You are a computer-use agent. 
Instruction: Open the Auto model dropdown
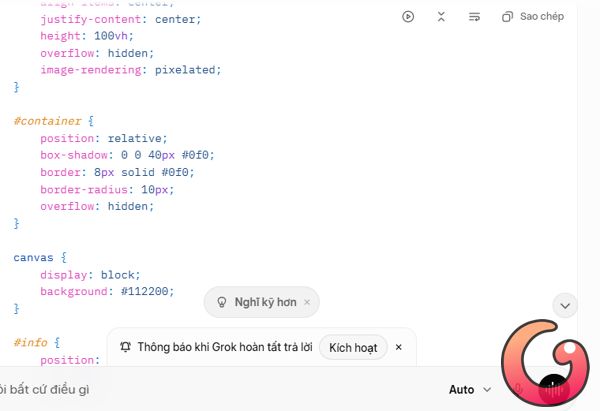(470, 390)
